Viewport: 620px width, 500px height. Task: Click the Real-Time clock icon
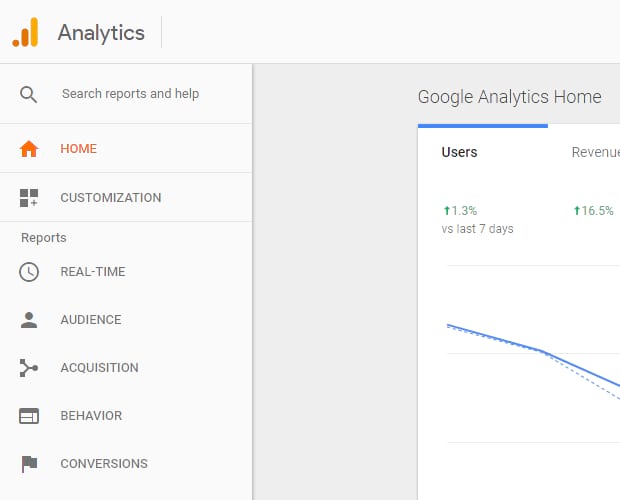29,272
